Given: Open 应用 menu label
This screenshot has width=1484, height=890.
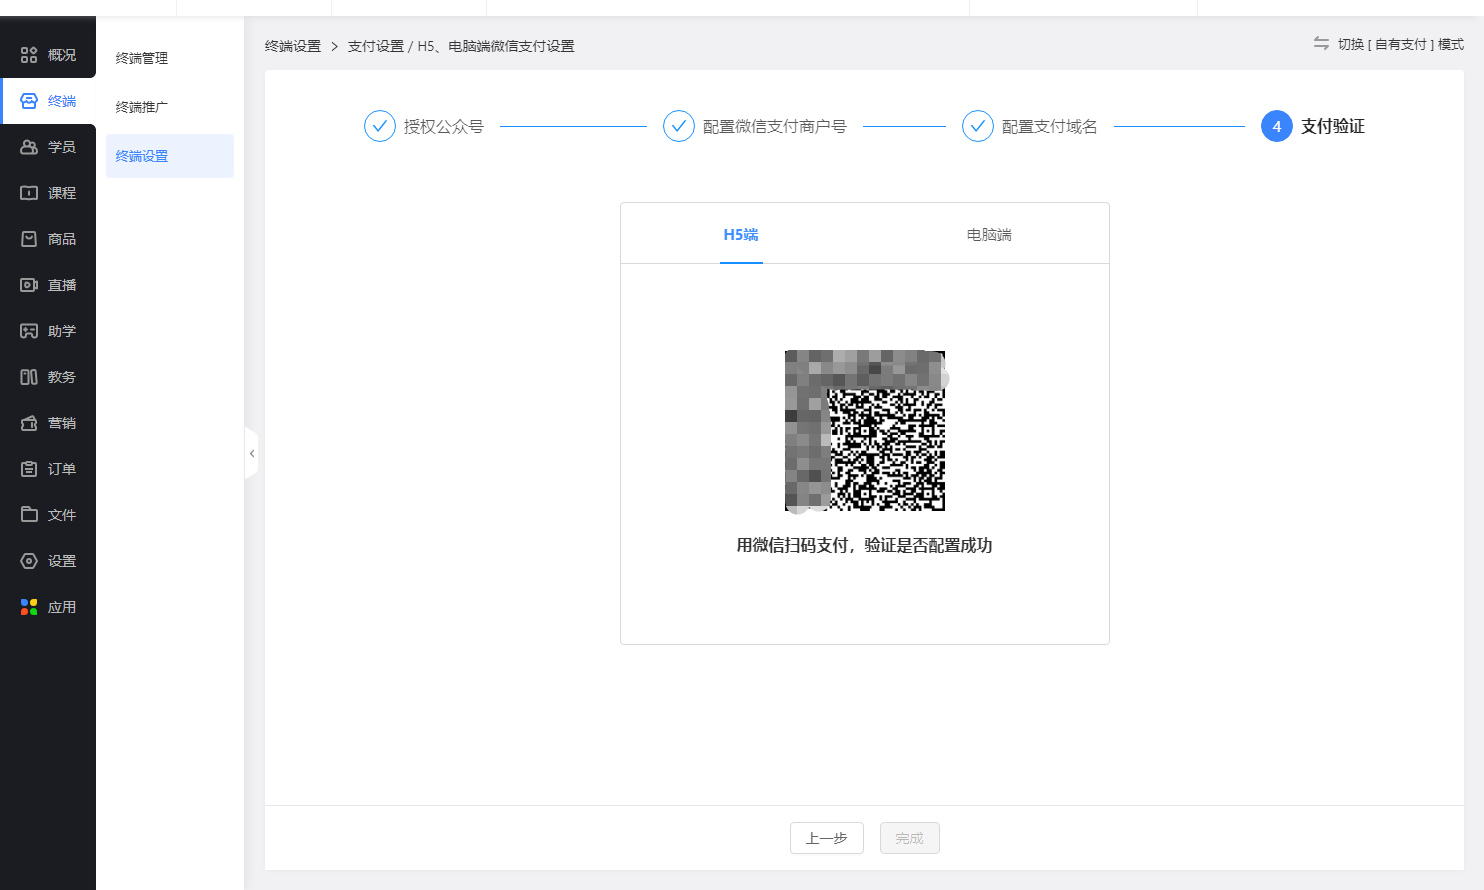Looking at the screenshot, I should click(62, 607).
